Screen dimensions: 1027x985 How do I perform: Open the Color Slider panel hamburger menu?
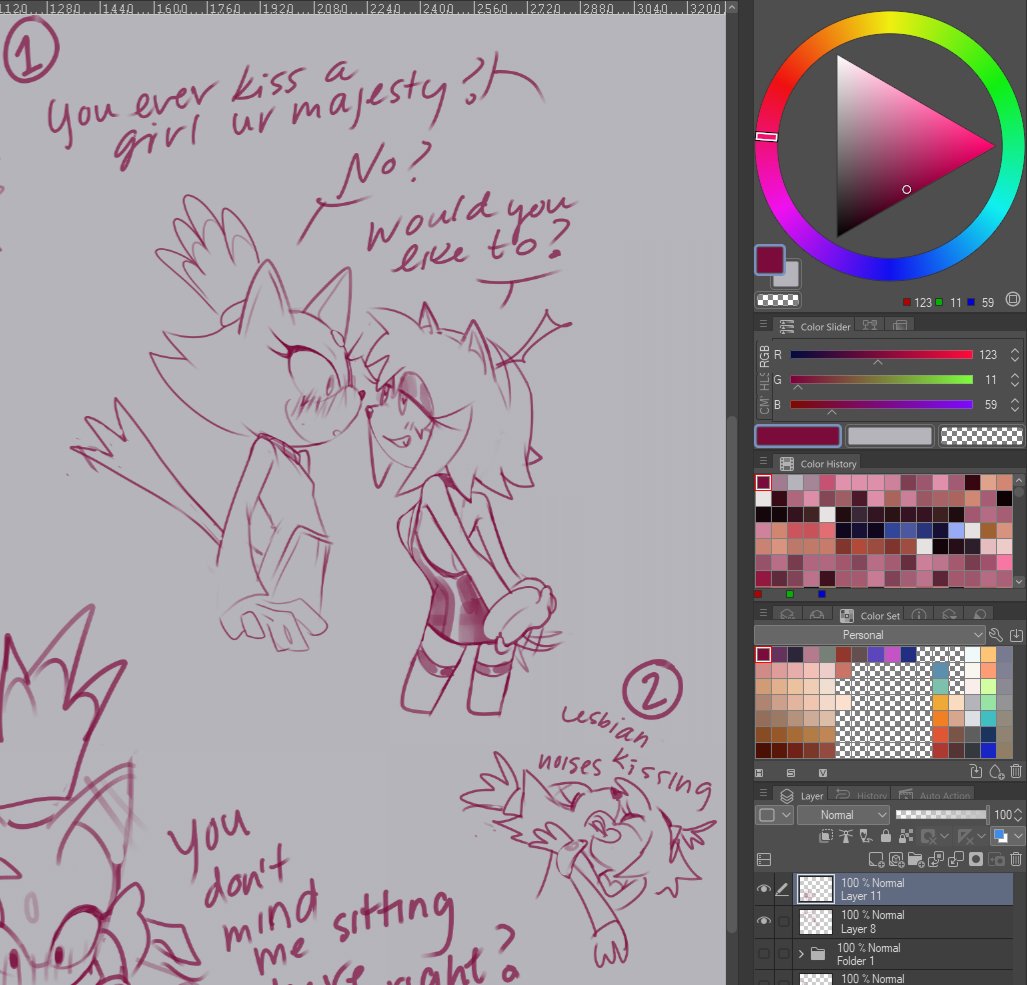click(763, 324)
